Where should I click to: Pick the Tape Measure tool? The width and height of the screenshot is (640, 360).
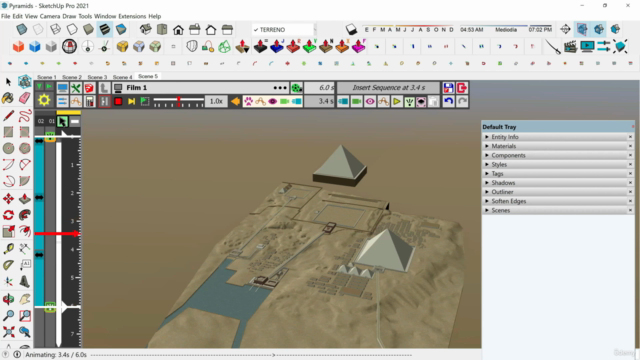pyautogui.click(x=8, y=249)
